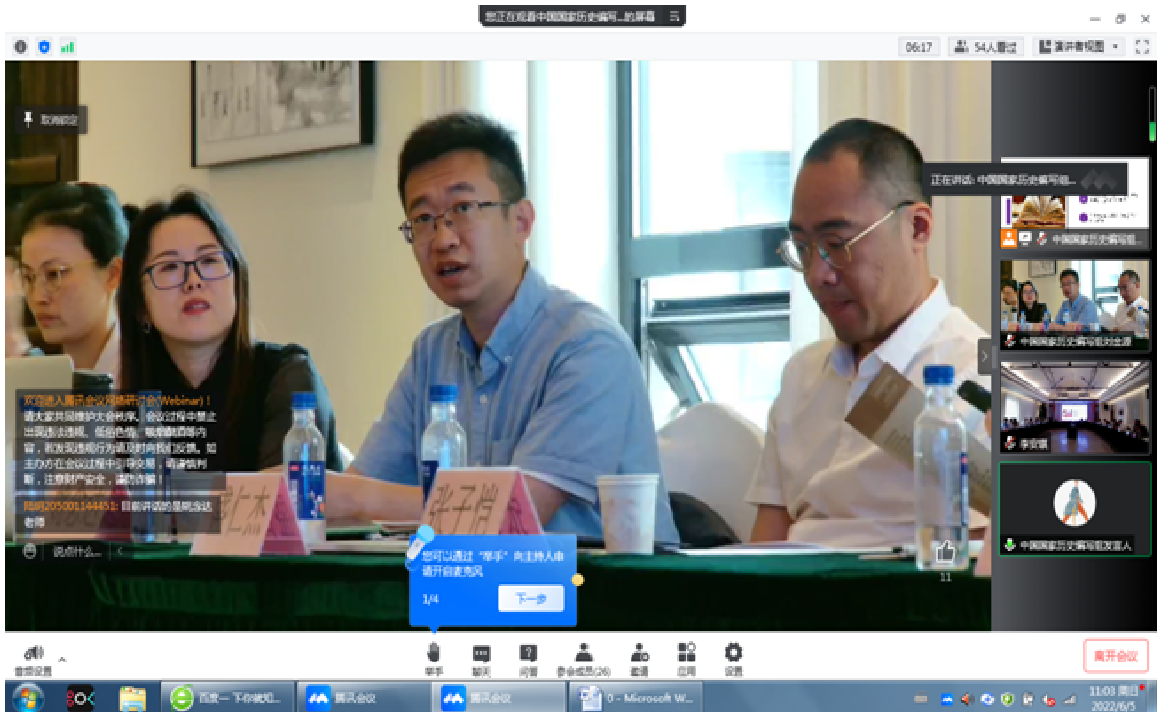Click the muted mic icon on the conference room thumbnail
The height and width of the screenshot is (712, 1168).
(x=1010, y=443)
